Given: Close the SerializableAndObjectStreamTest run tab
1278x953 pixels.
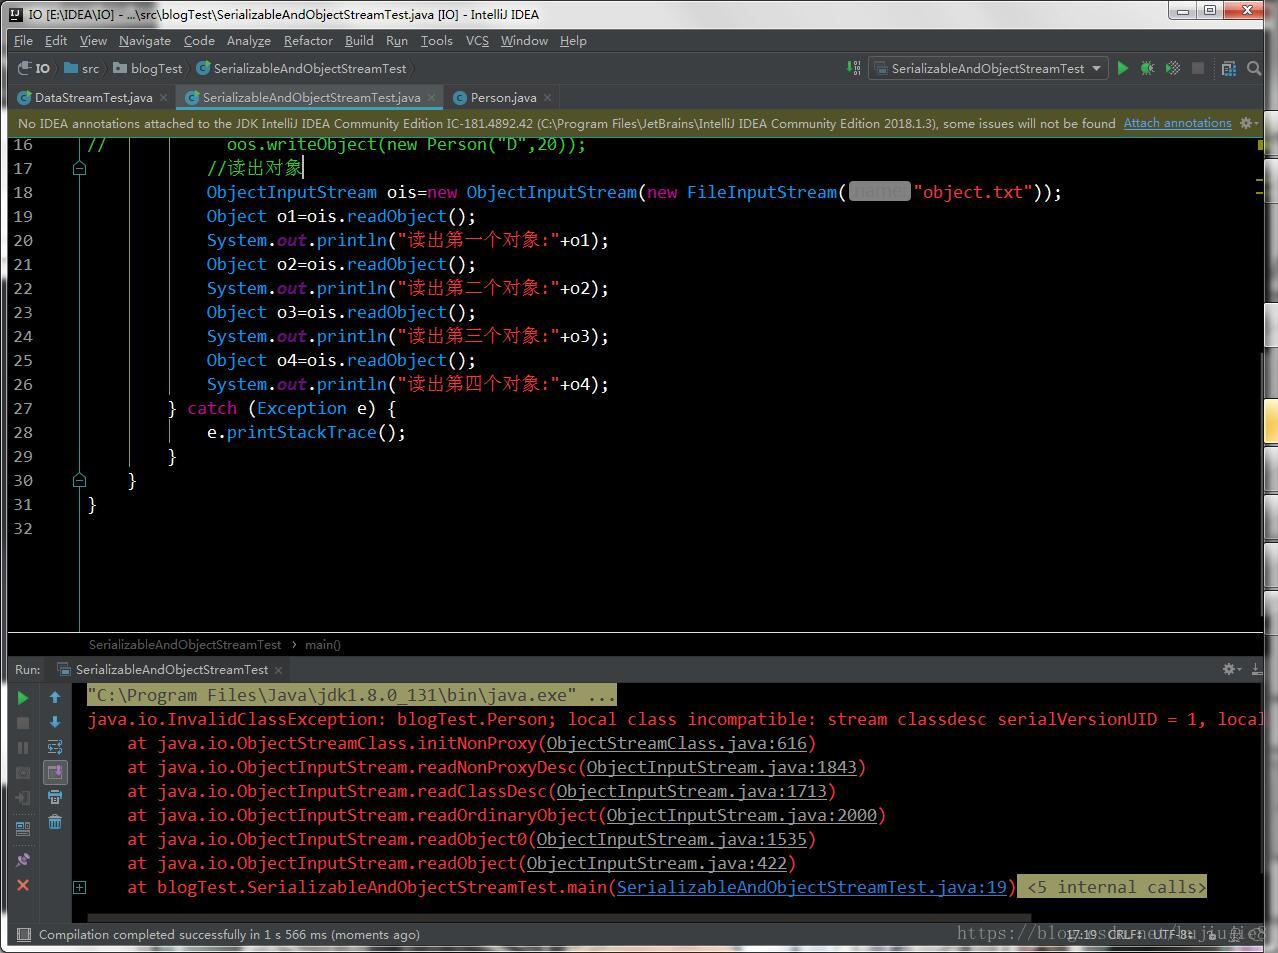Looking at the screenshot, I should 278,670.
